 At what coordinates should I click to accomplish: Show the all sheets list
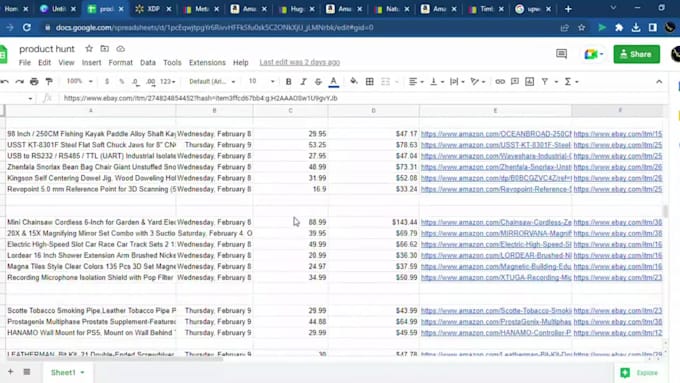(27, 372)
